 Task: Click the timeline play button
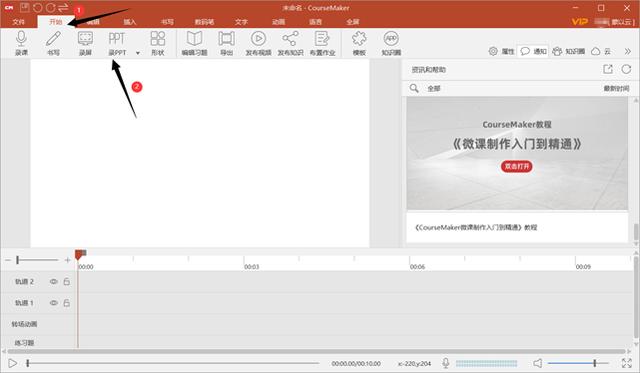point(13,363)
